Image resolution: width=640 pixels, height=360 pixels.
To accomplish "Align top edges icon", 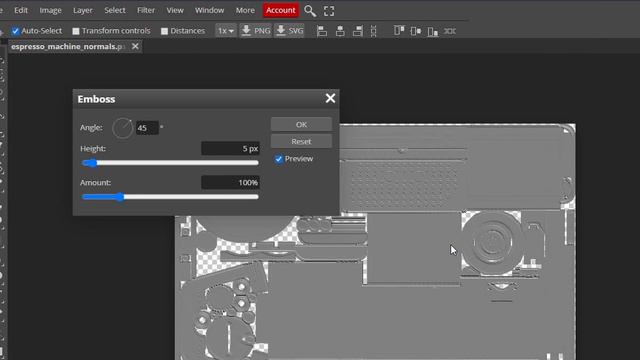I will [x=399, y=31].
